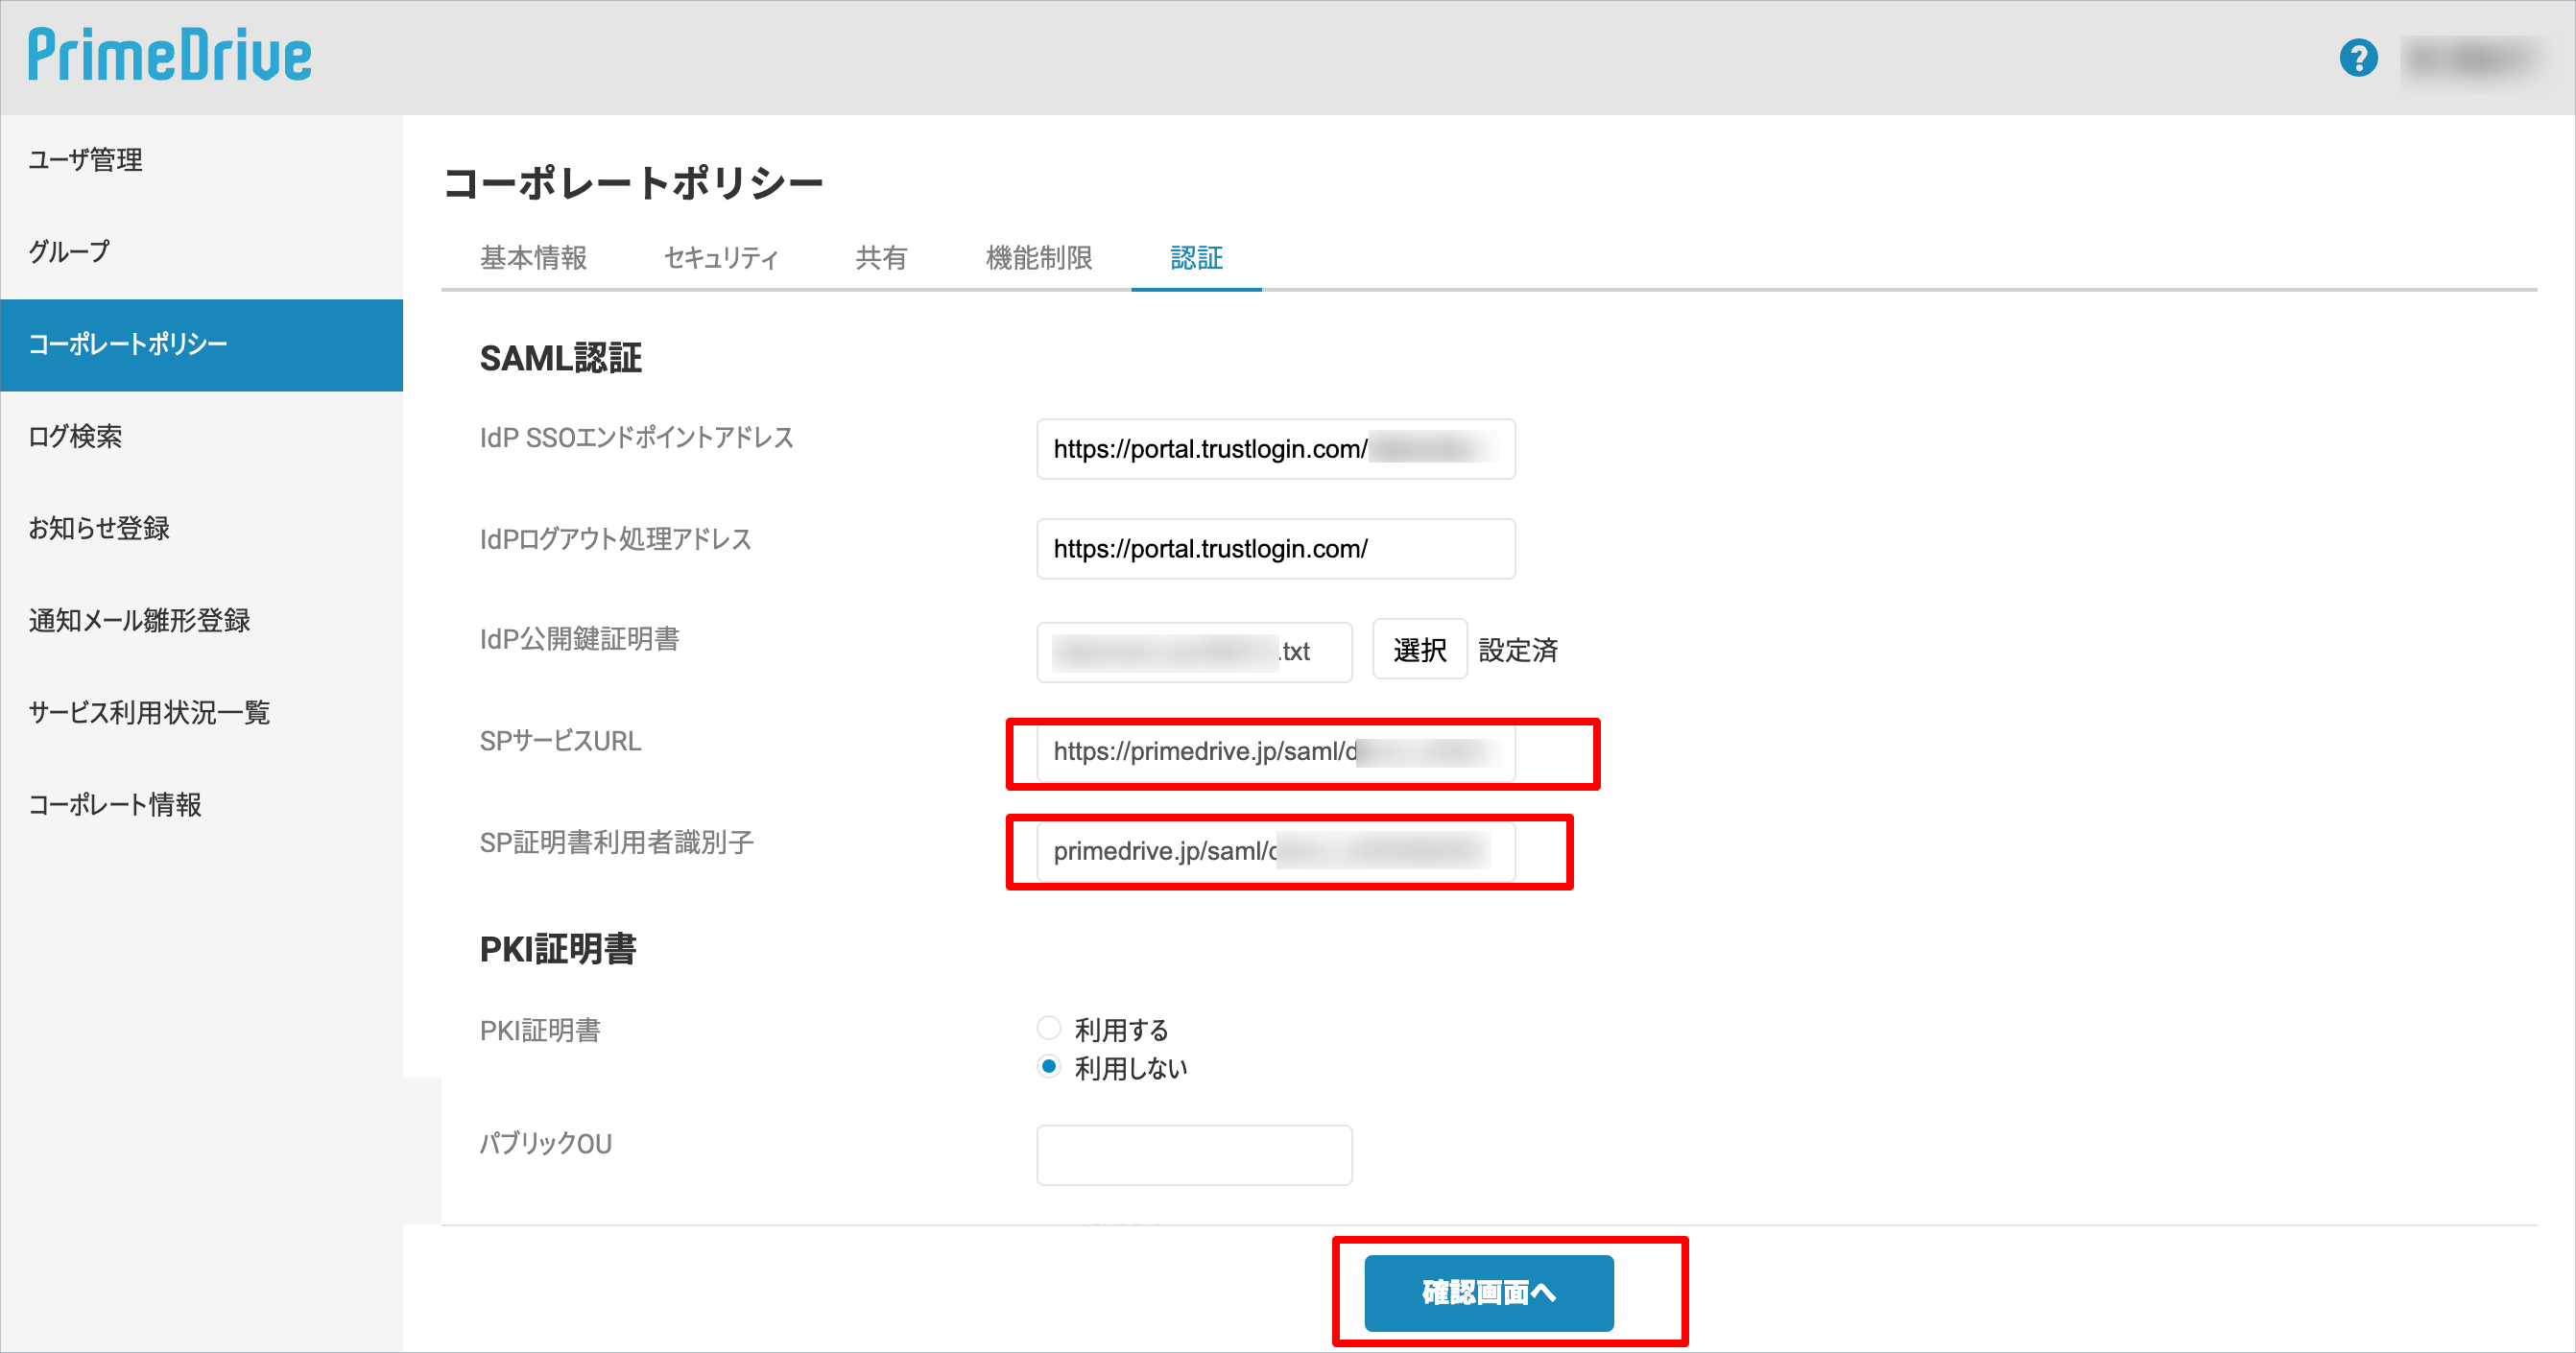Click the コーポレートポリシー page title

pos(633,183)
